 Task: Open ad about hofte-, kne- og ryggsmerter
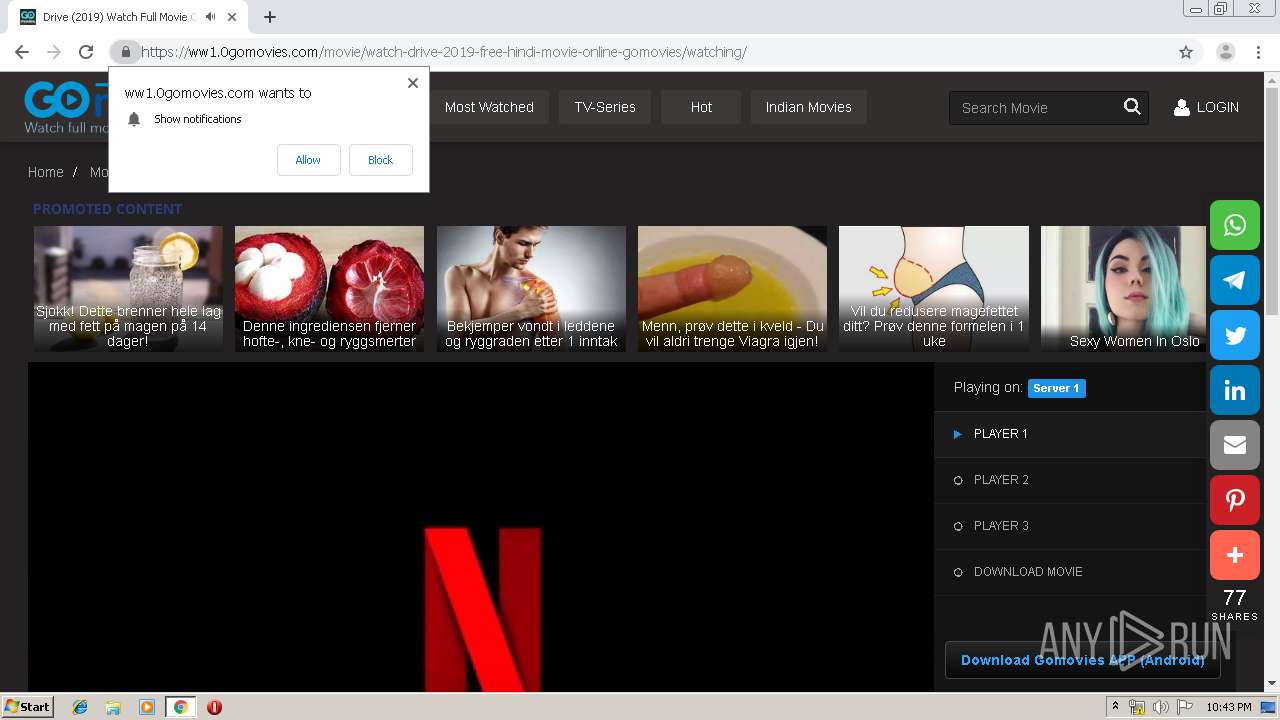329,288
